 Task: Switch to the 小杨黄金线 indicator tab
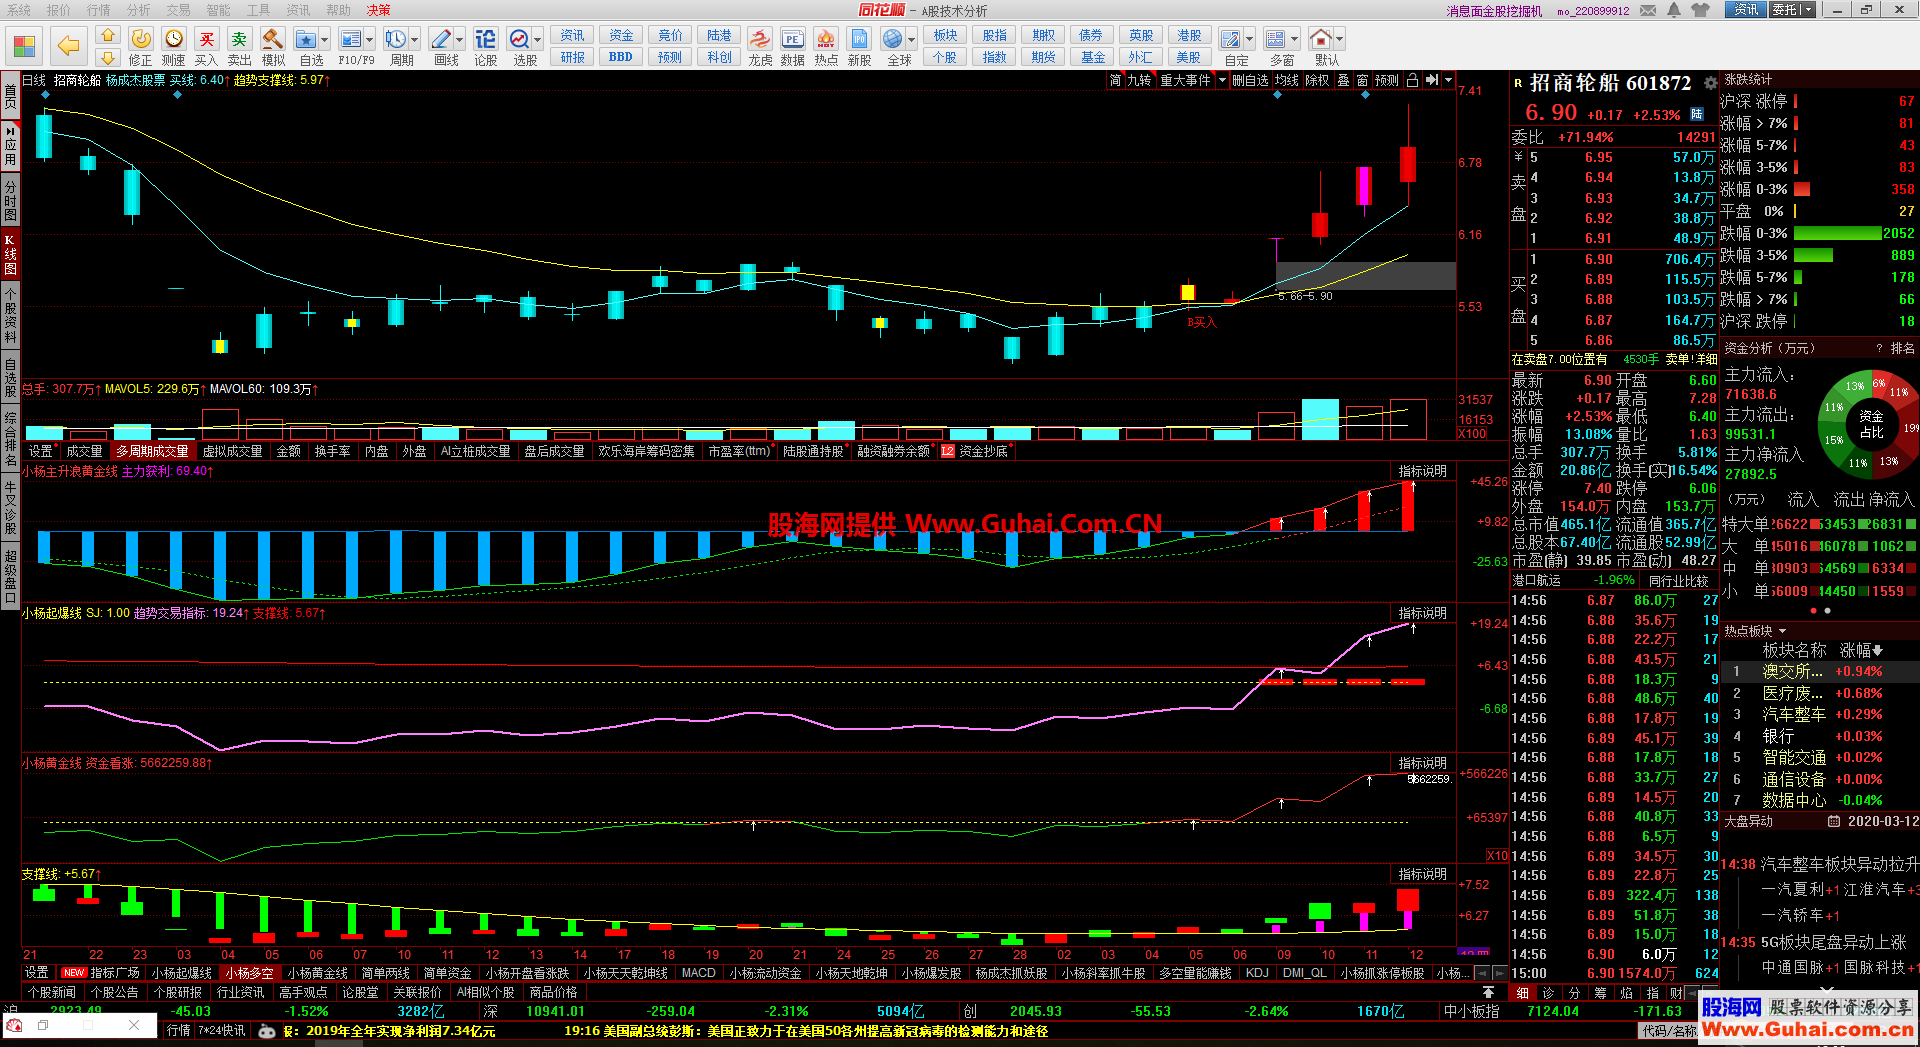pos(317,973)
